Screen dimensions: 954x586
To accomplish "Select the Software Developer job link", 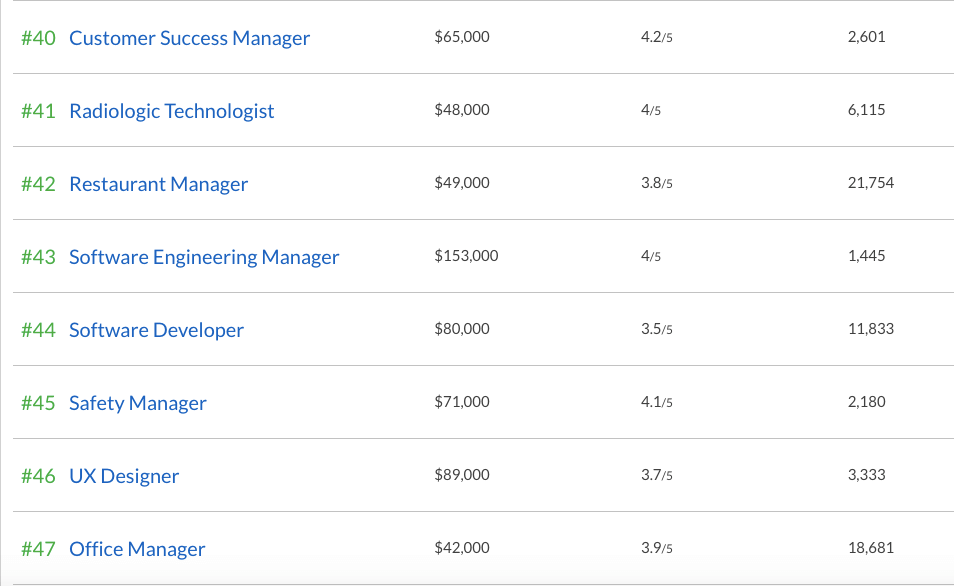I will pos(156,330).
